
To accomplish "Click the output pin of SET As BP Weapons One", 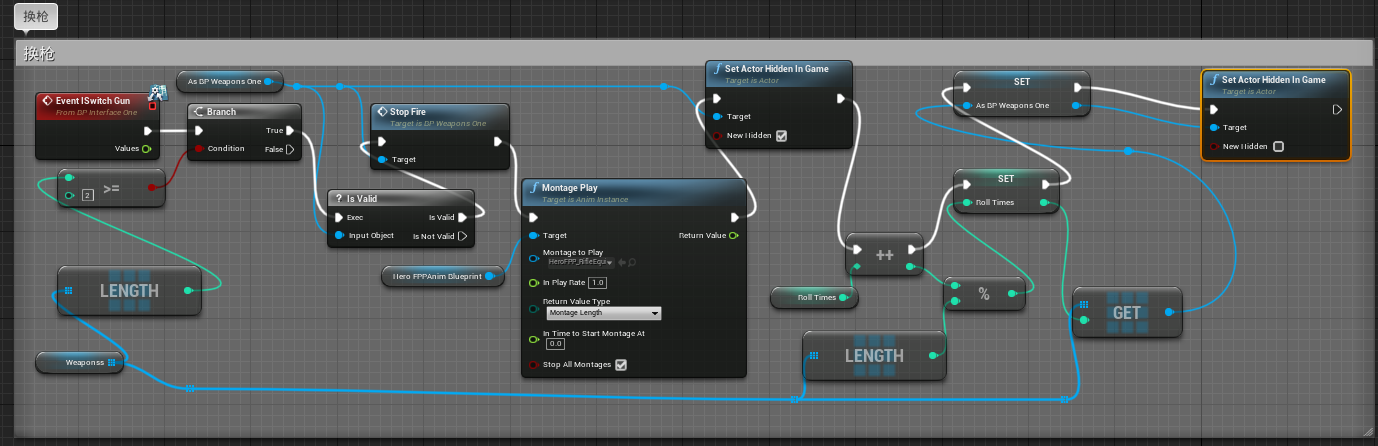I will [1075, 105].
